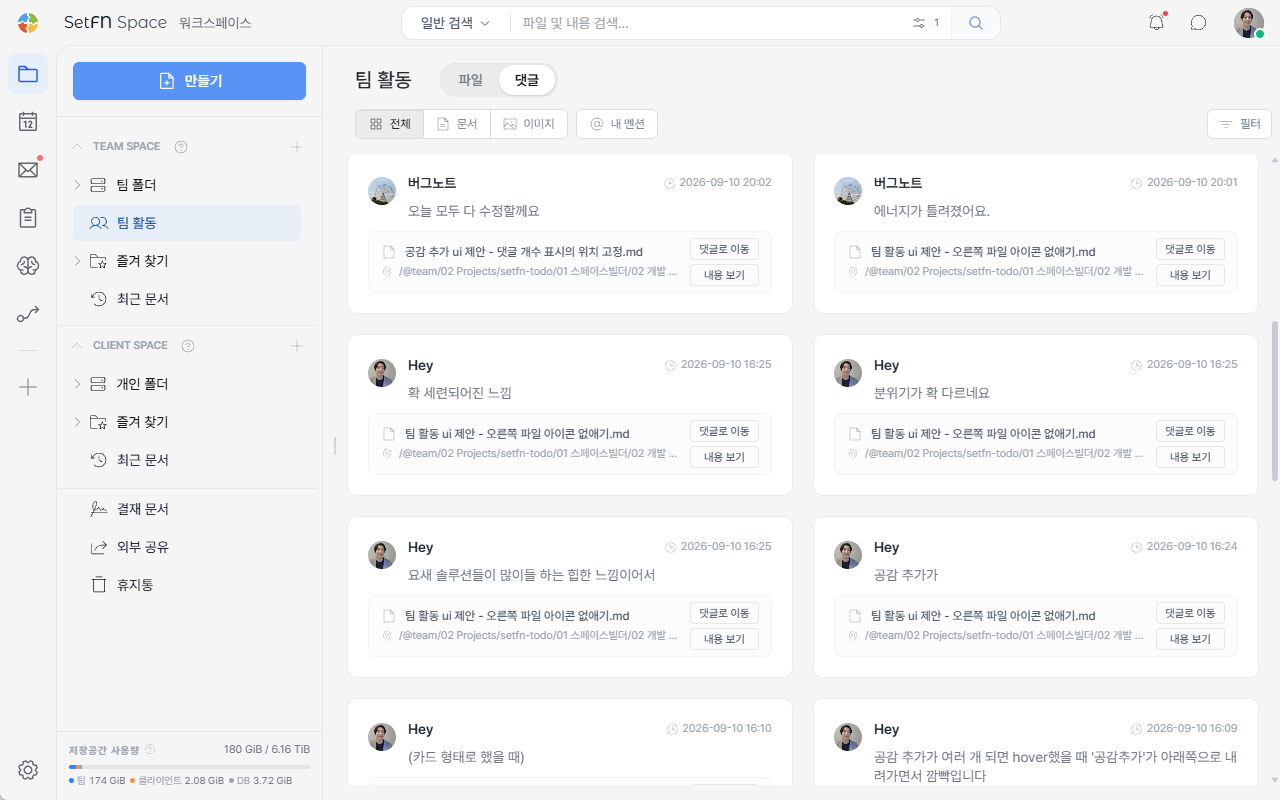Open the brain AI icon in left rail
The height and width of the screenshot is (800, 1280).
point(28,265)
